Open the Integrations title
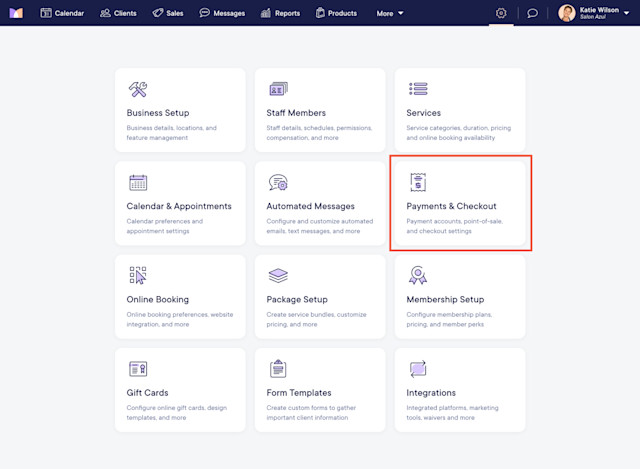 coord(431,393)
